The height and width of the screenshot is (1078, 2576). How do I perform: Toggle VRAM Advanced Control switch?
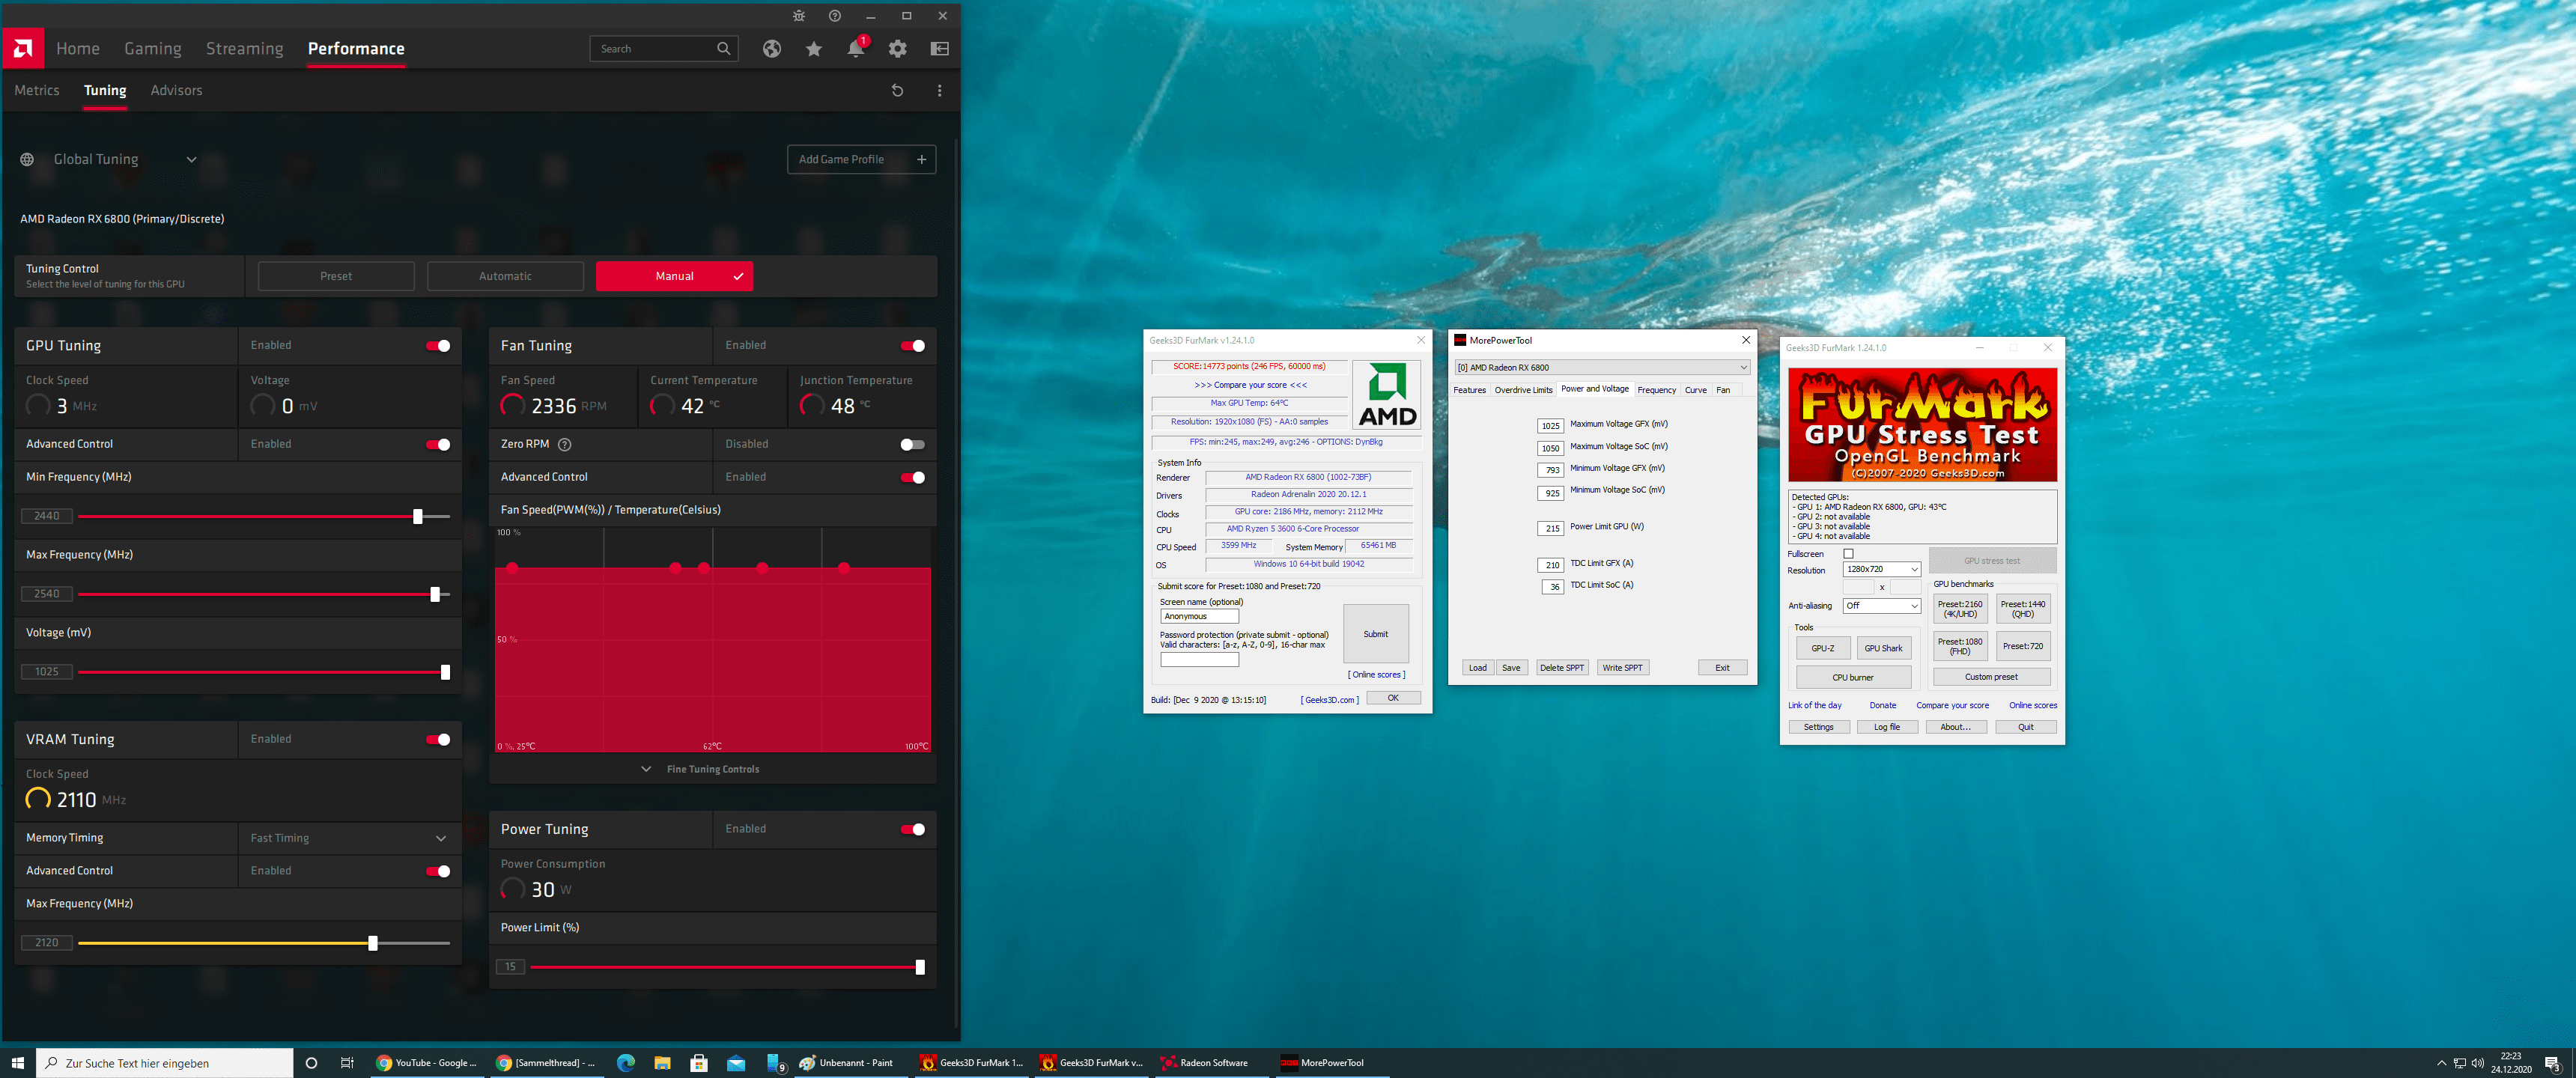pos(438,871)
